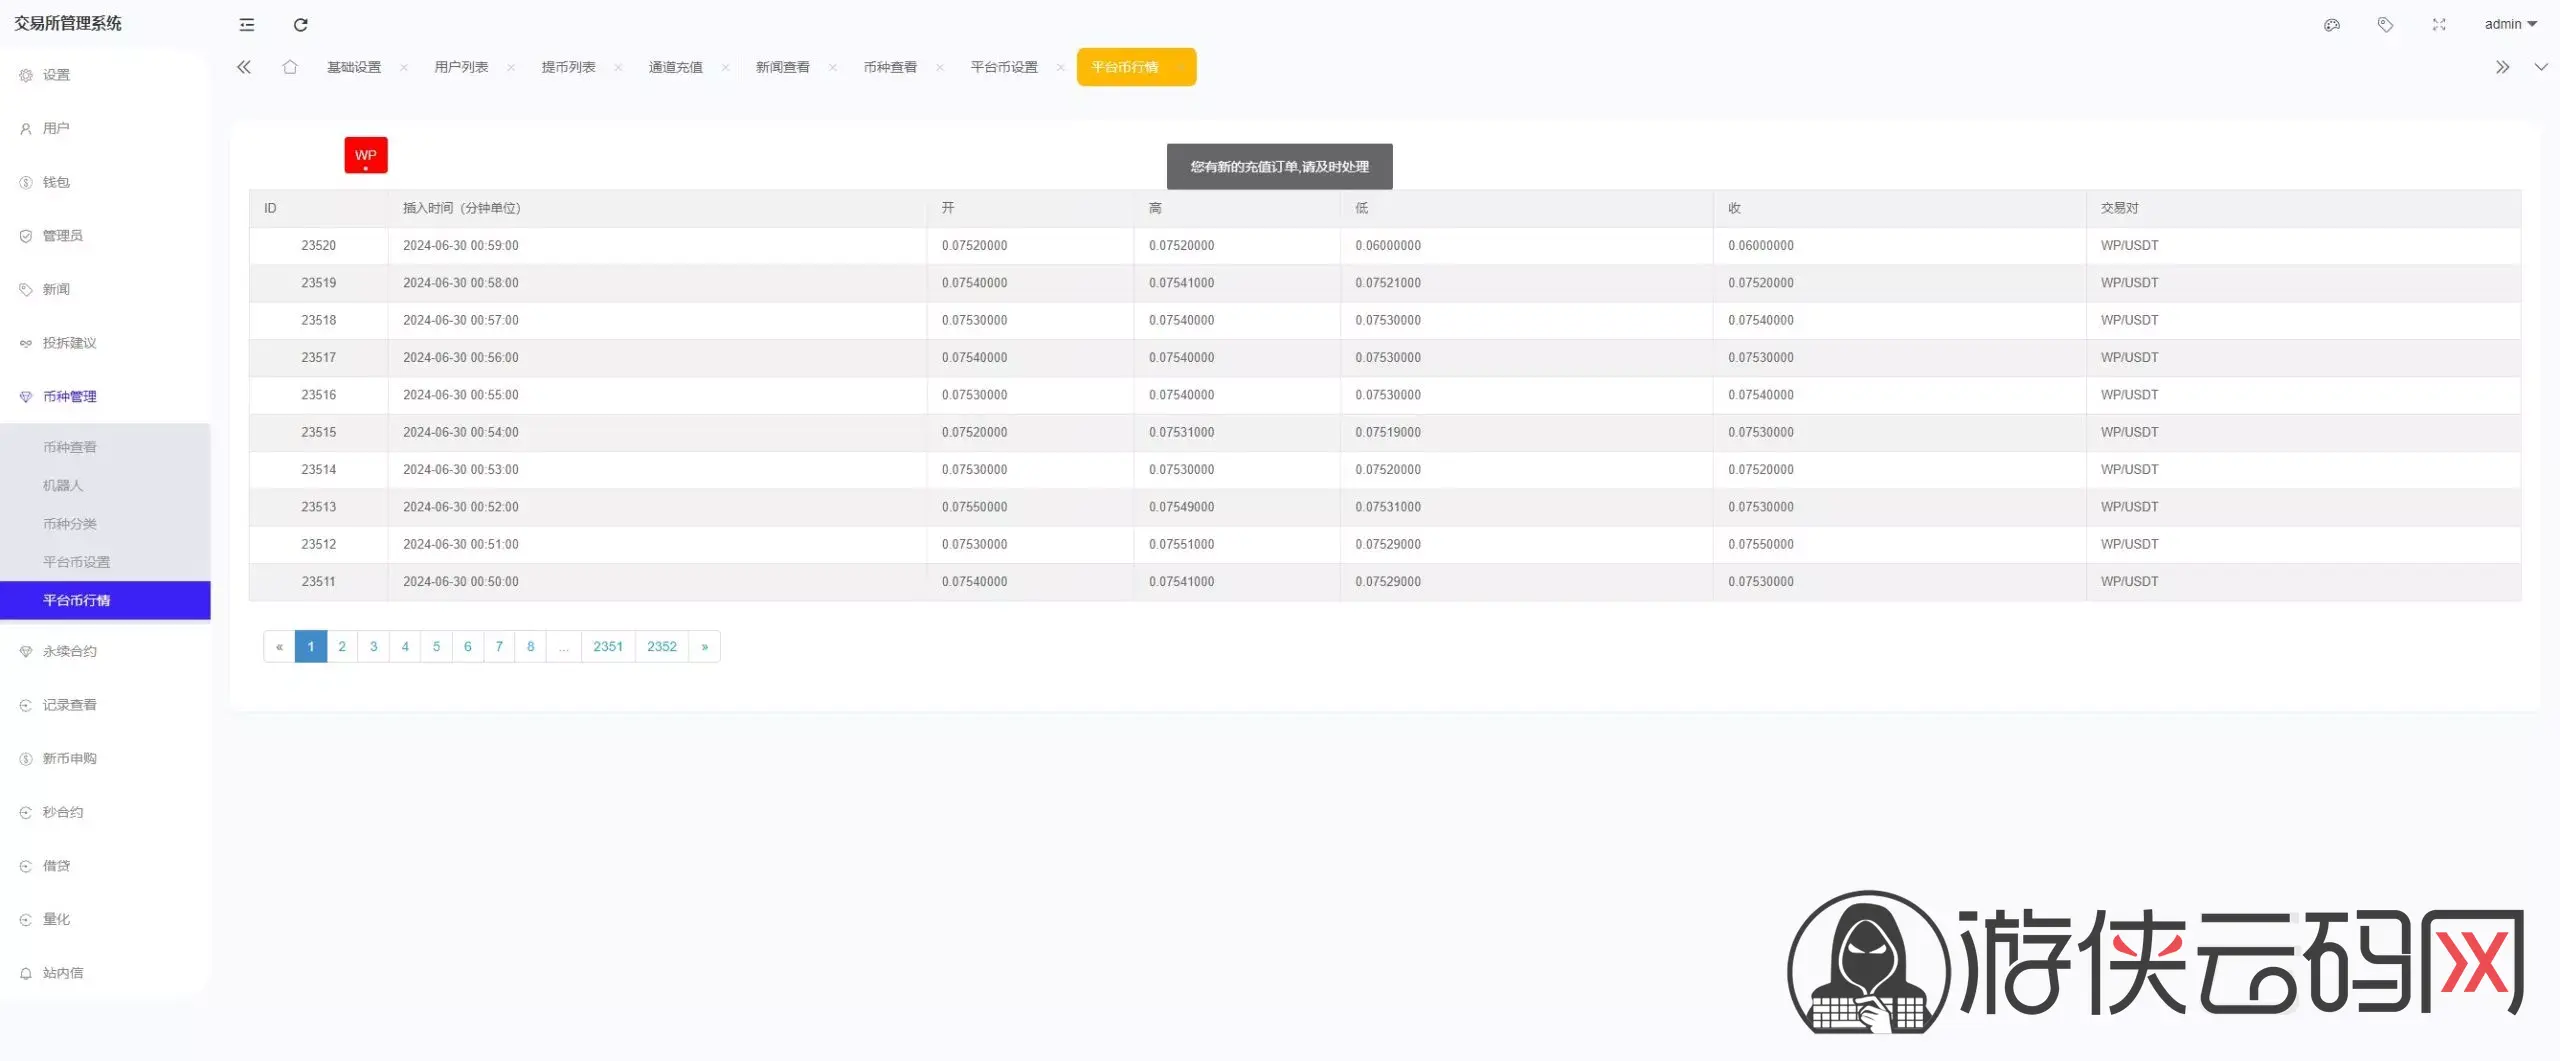Go to page 2352 in pagination

pyautogui.click(x=662, y=647)
